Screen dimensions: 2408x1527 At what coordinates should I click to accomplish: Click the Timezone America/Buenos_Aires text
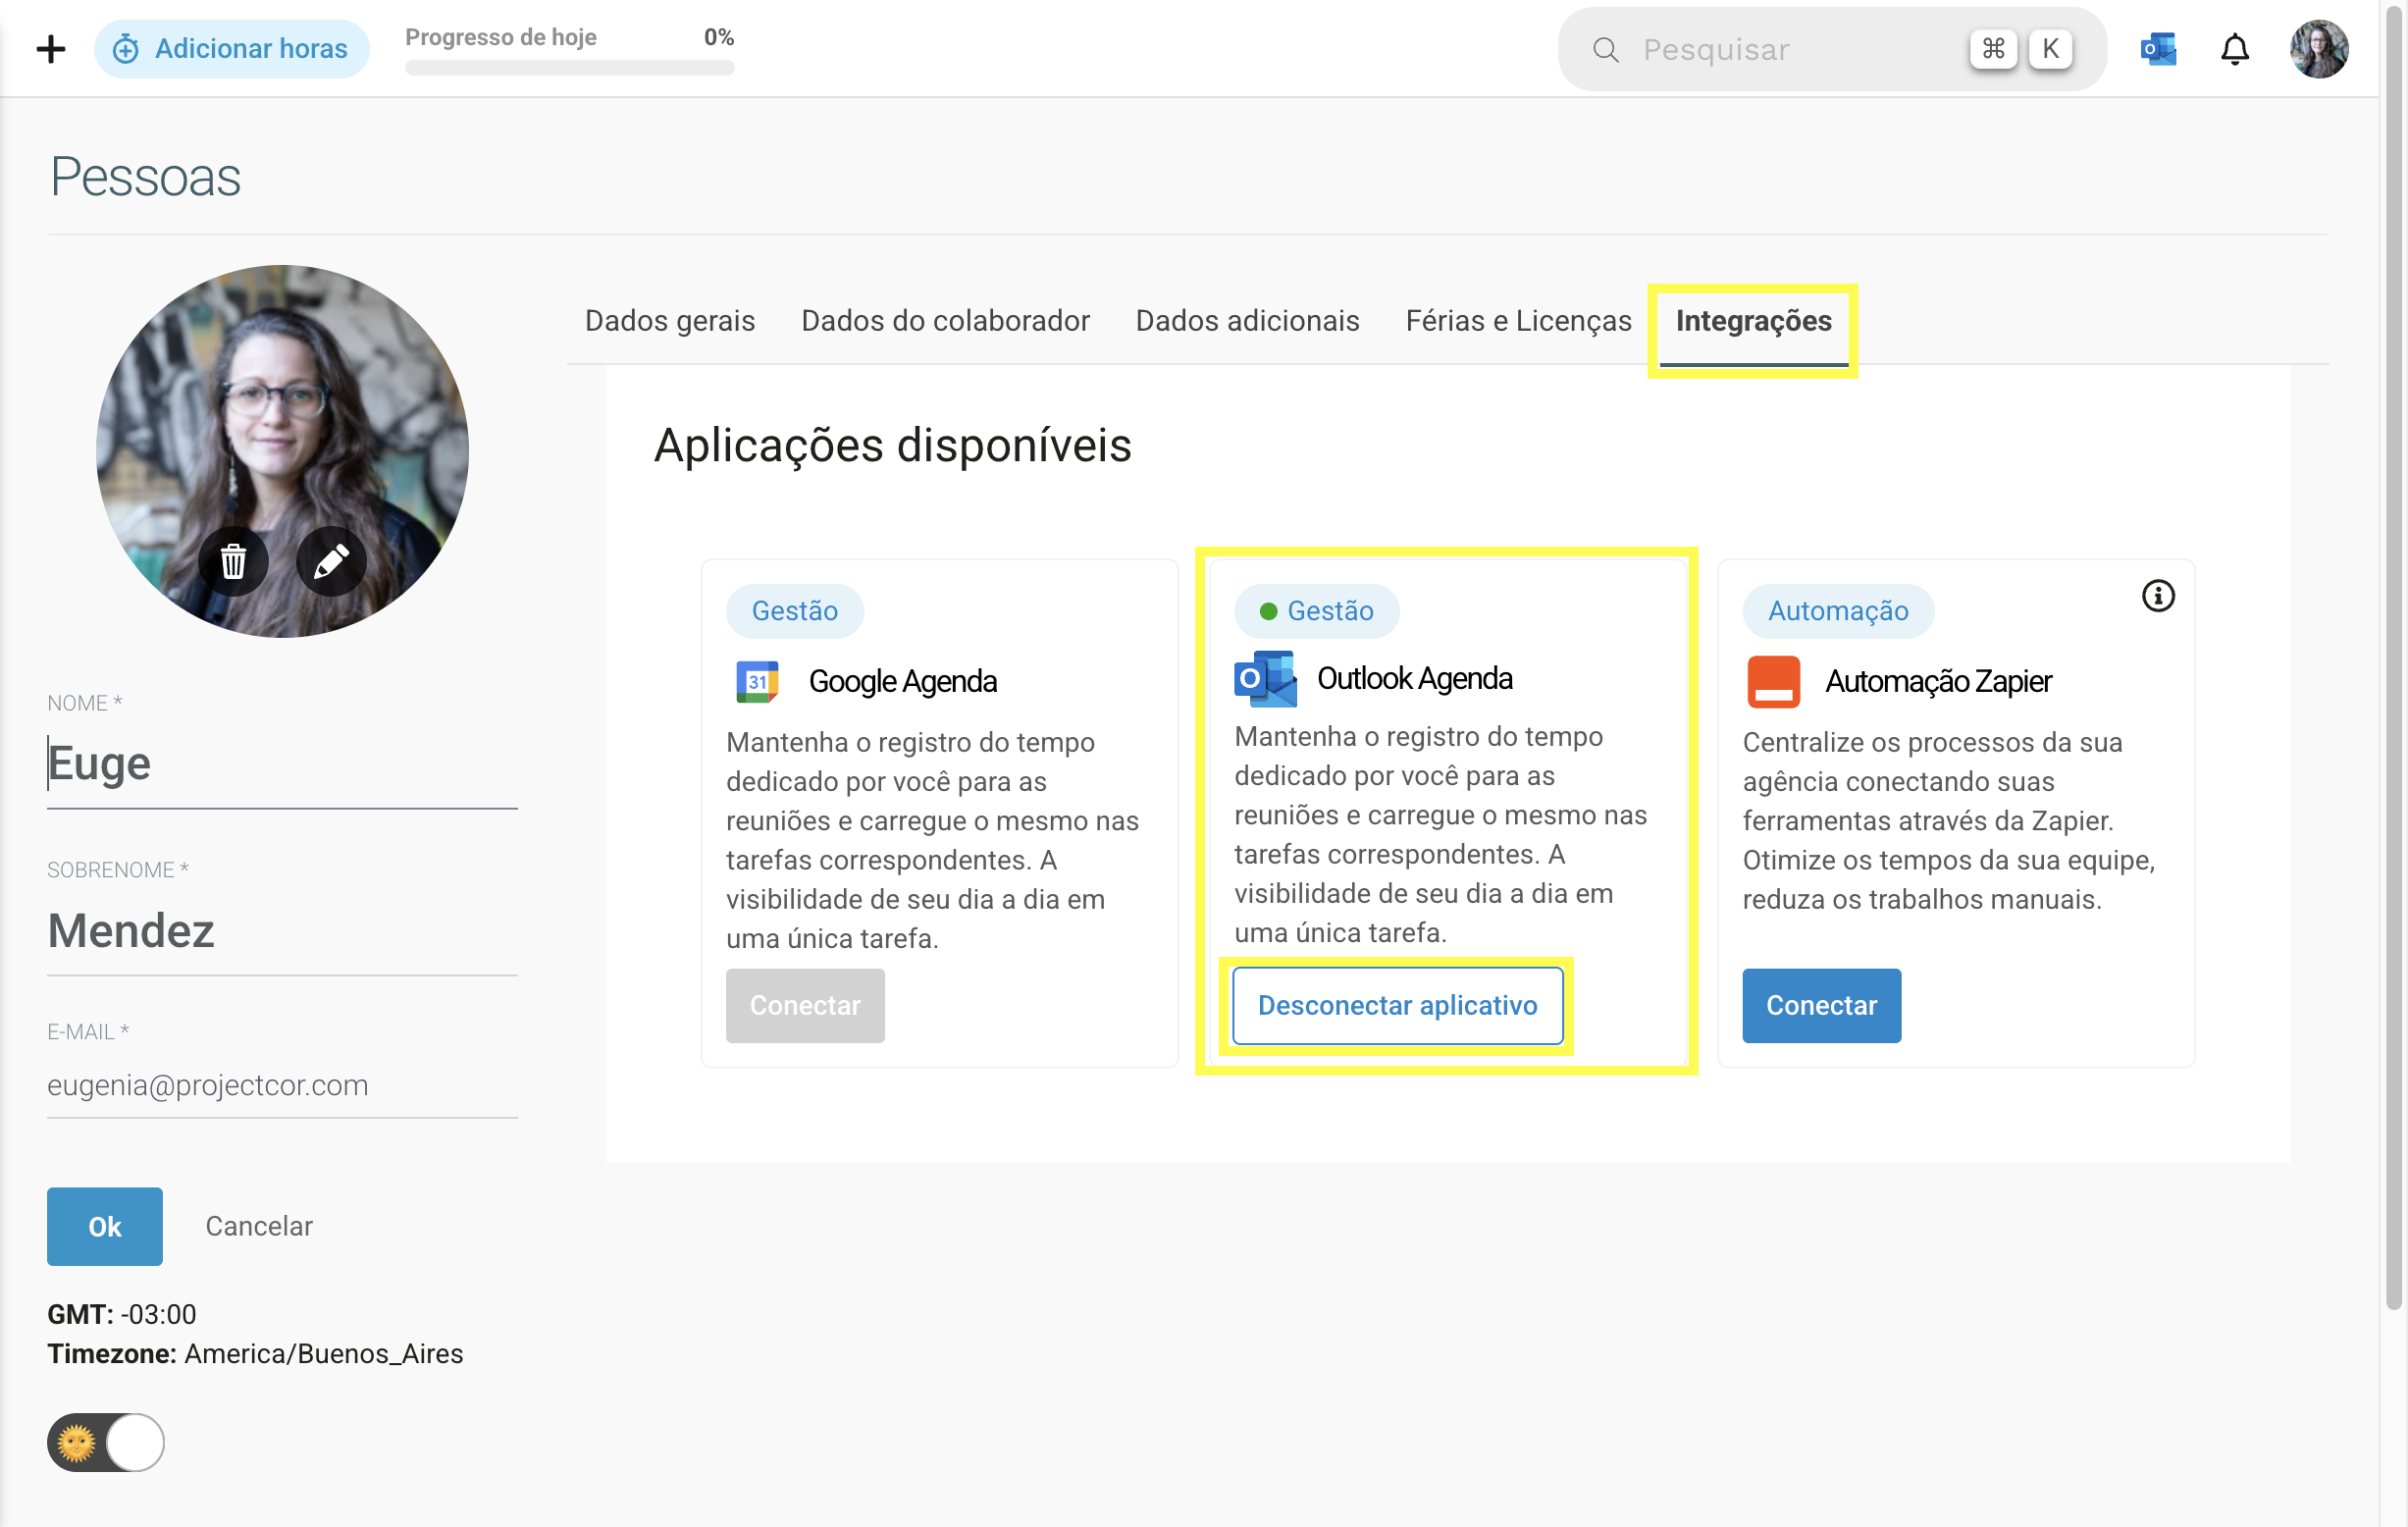click(255, 1353)
